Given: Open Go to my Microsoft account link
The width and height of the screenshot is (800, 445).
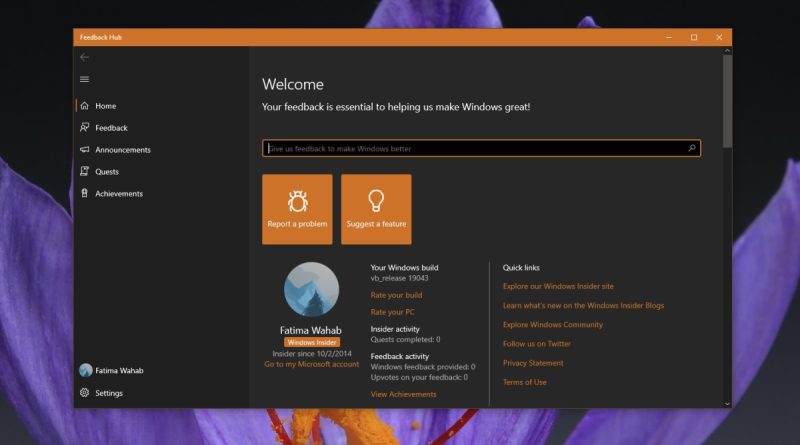Looking at the screenshot, I should click(311, 364).
